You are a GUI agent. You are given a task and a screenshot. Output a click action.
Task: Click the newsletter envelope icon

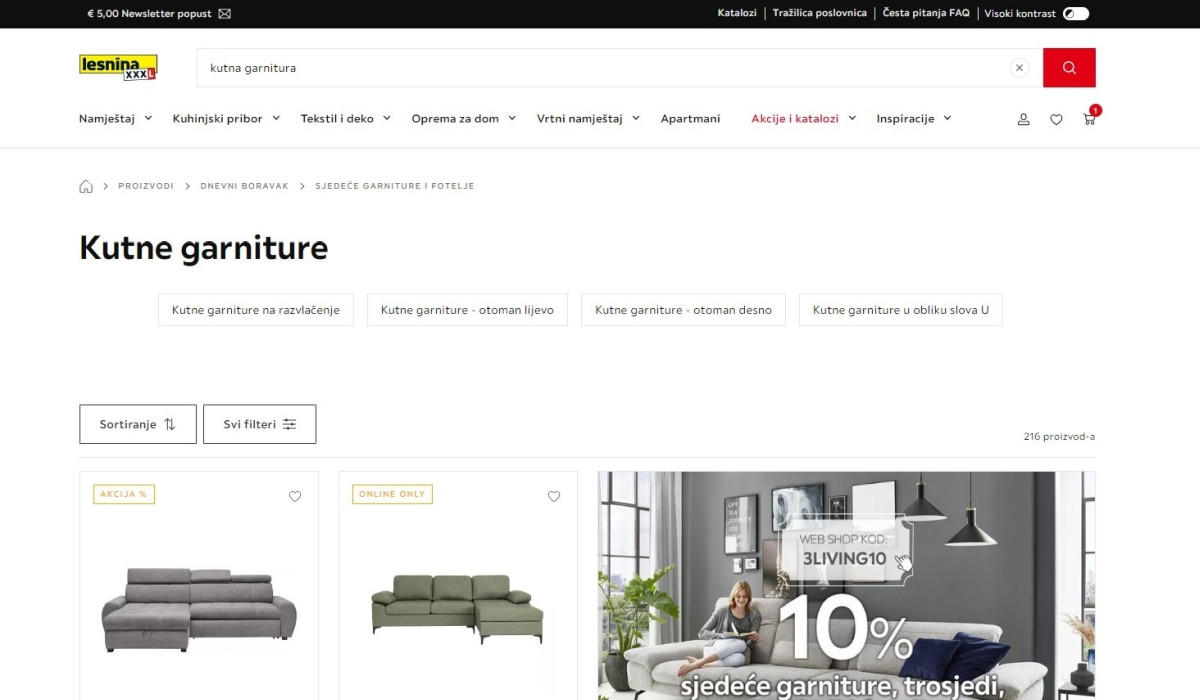(x=224, y=14)
